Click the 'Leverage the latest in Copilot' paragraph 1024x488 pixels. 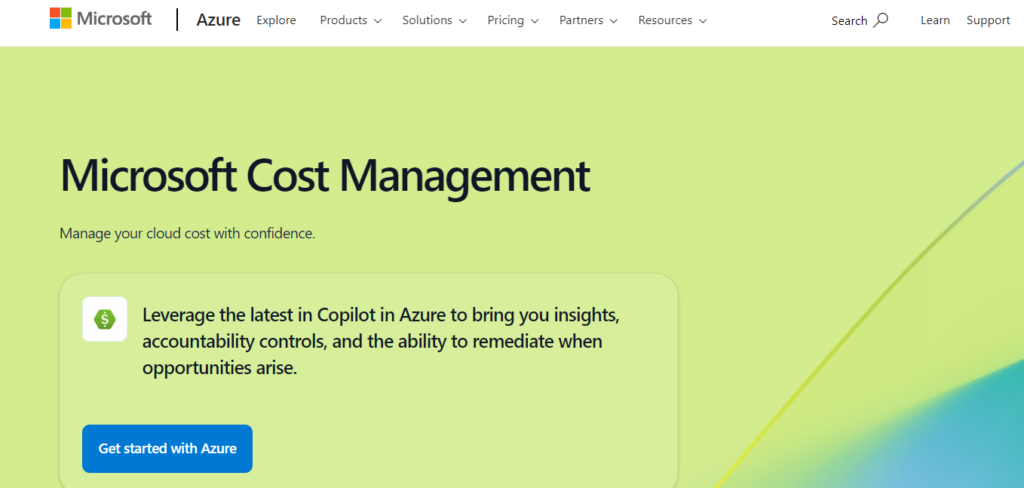point(381,342)
